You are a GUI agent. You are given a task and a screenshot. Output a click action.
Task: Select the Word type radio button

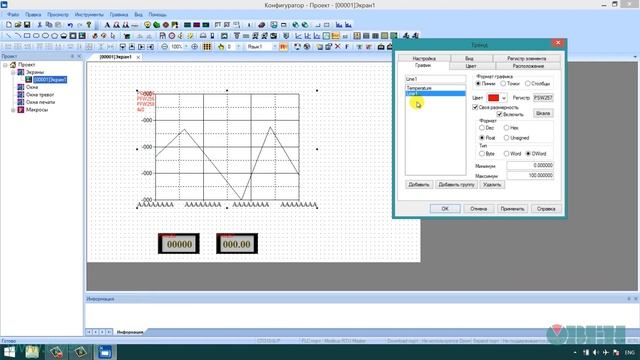click(506, 153)
